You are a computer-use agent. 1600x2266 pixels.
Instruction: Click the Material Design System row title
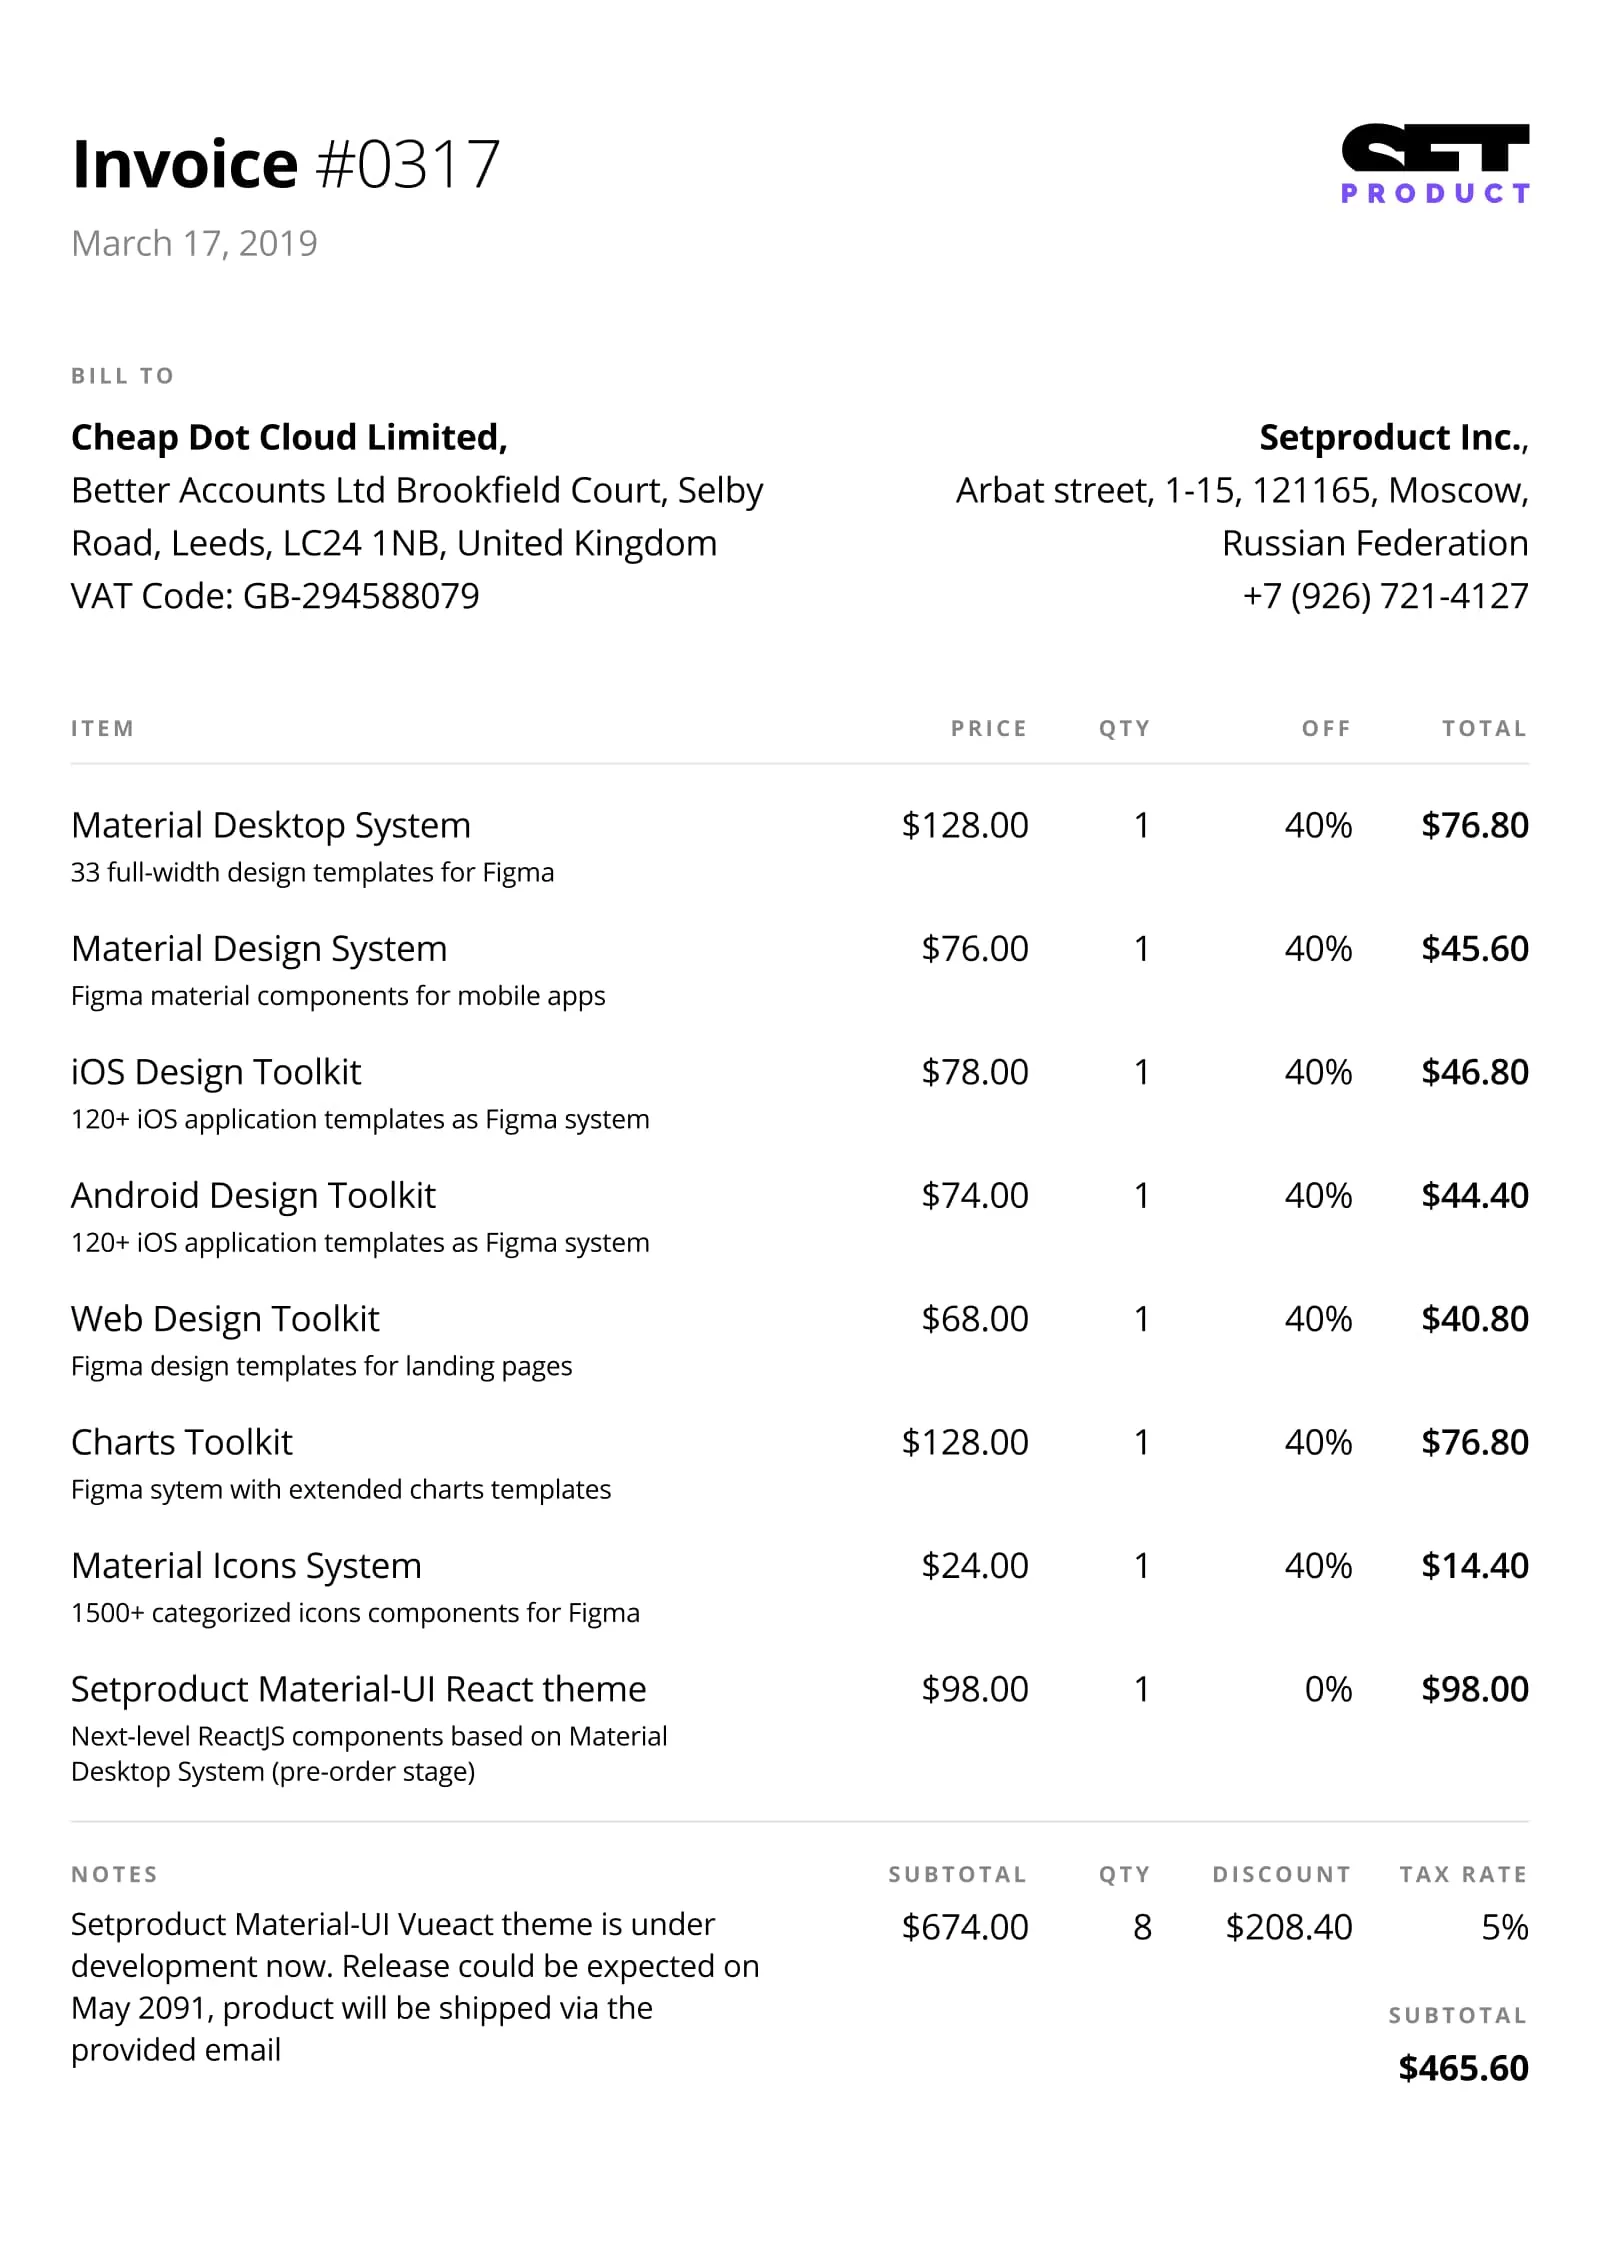point(259,948)
